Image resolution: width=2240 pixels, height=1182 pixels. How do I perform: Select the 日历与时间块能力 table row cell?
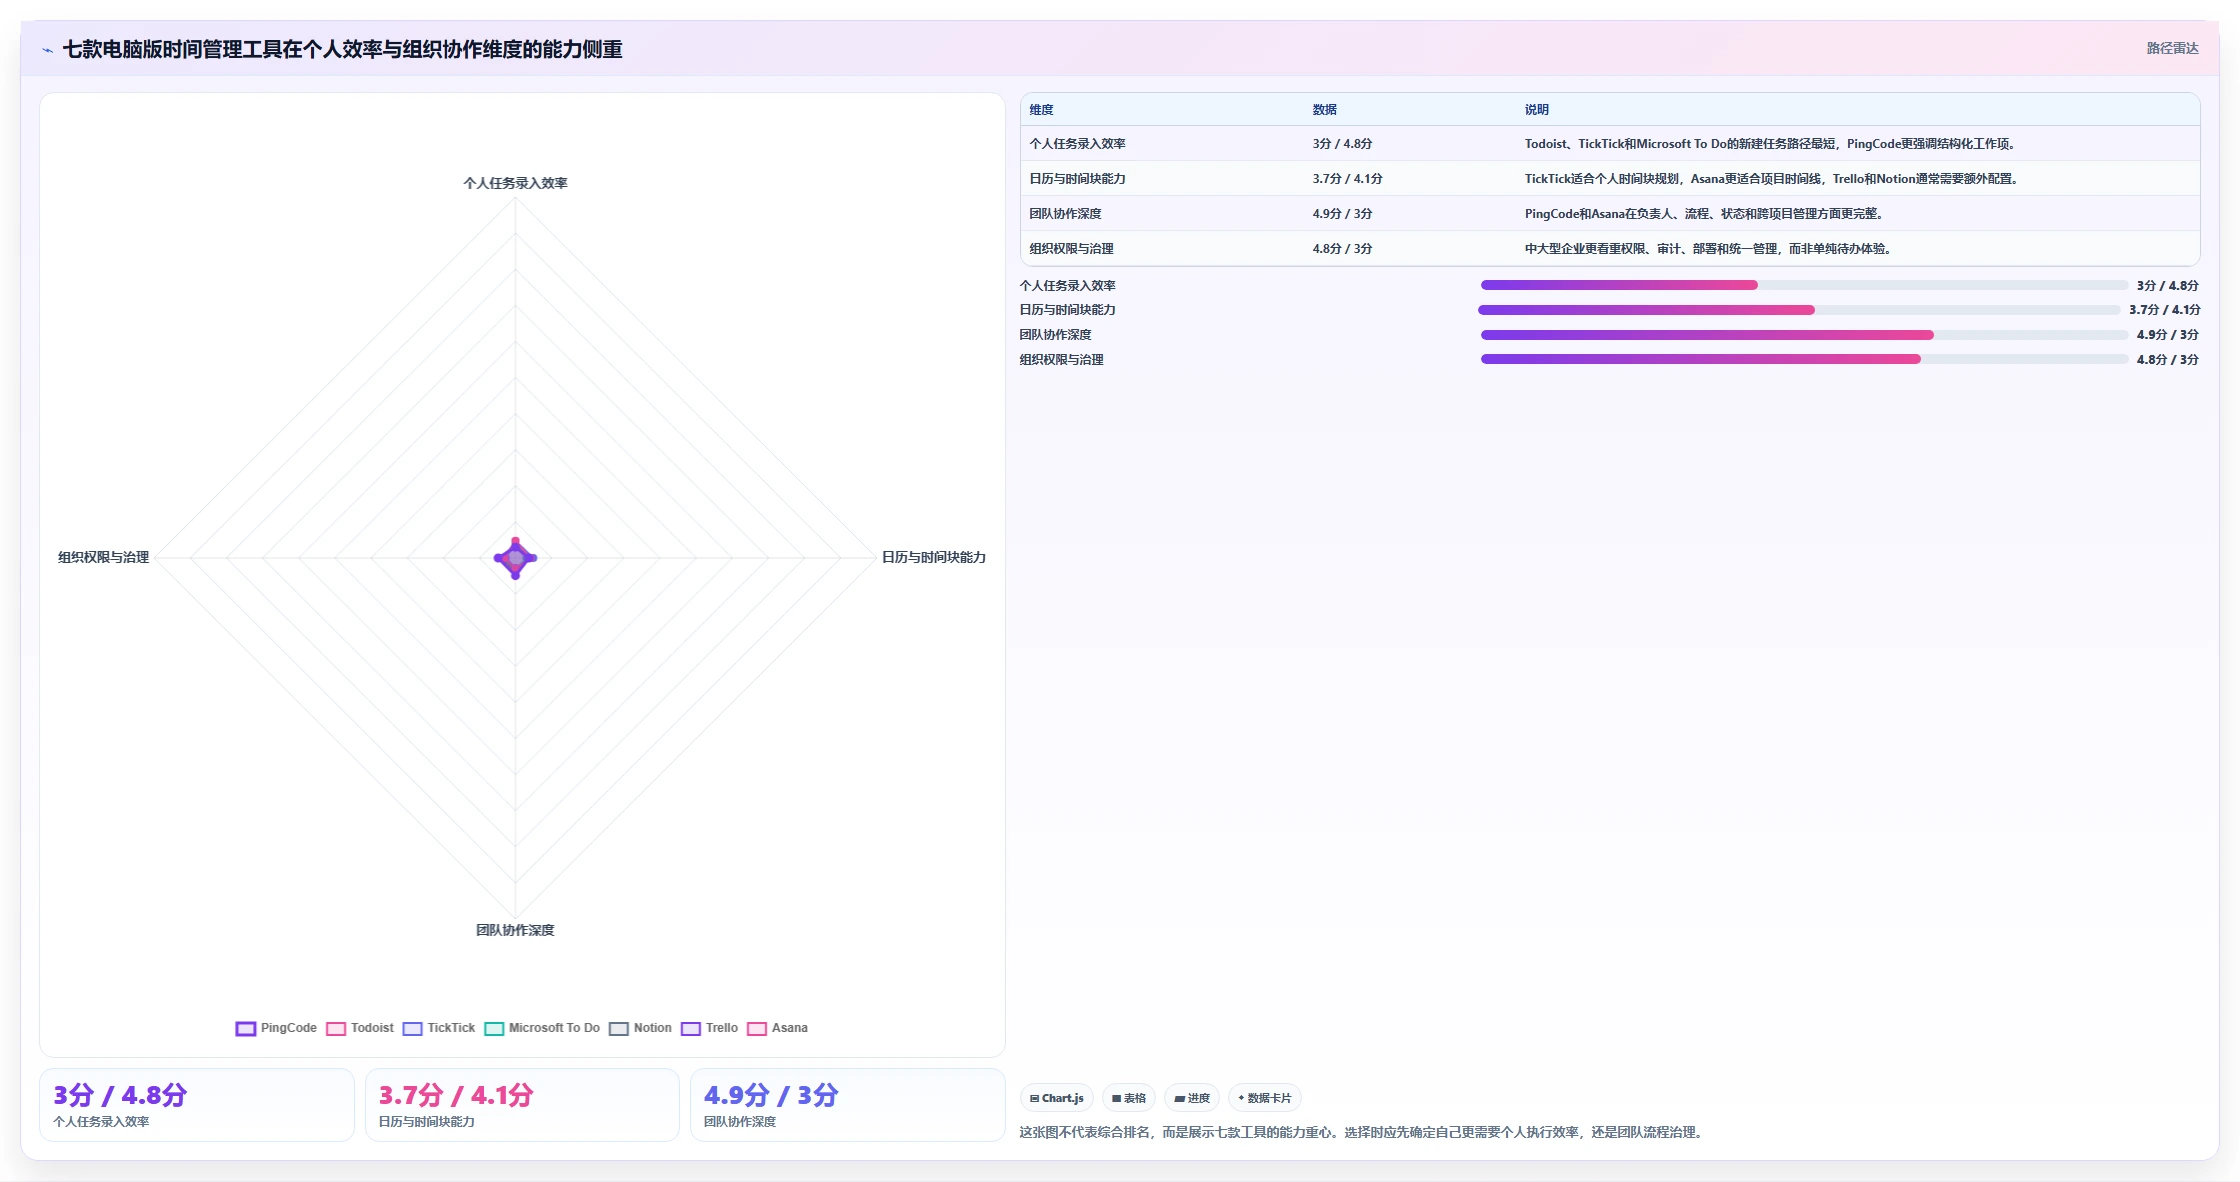pos(1077,179)
